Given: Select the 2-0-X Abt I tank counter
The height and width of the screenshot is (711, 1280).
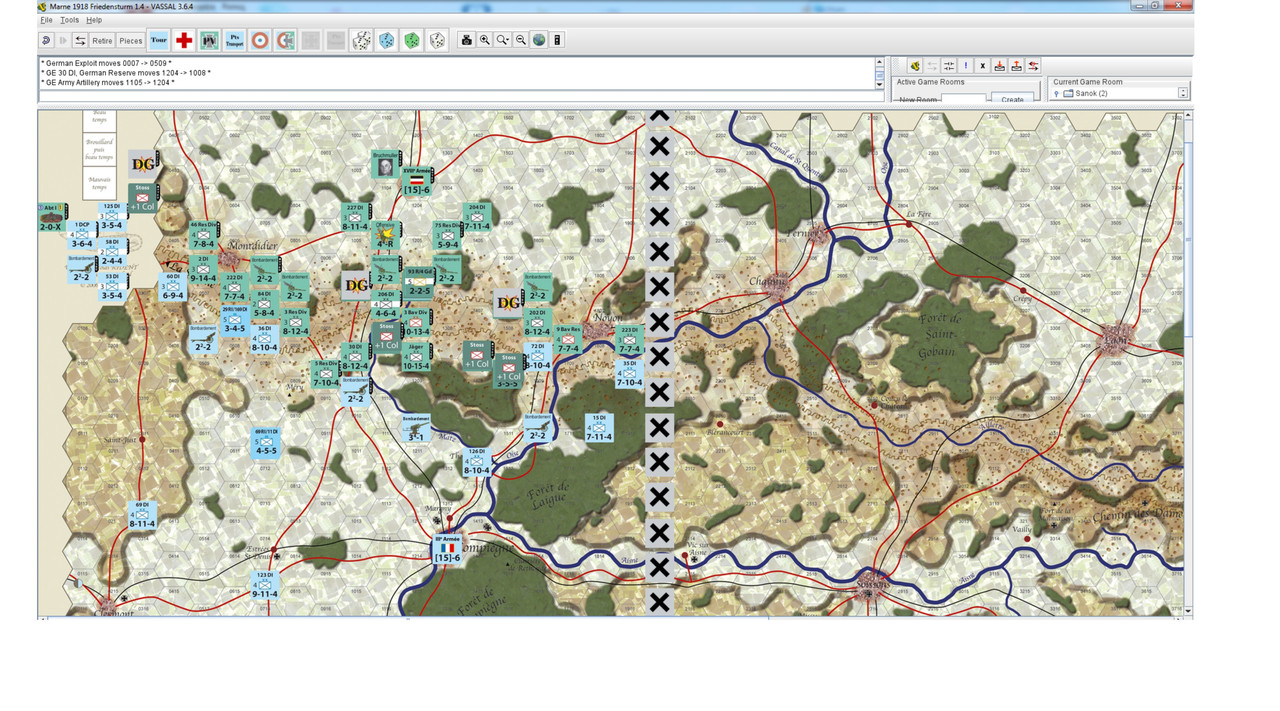Looking at the screenshot, I should 51,218.
